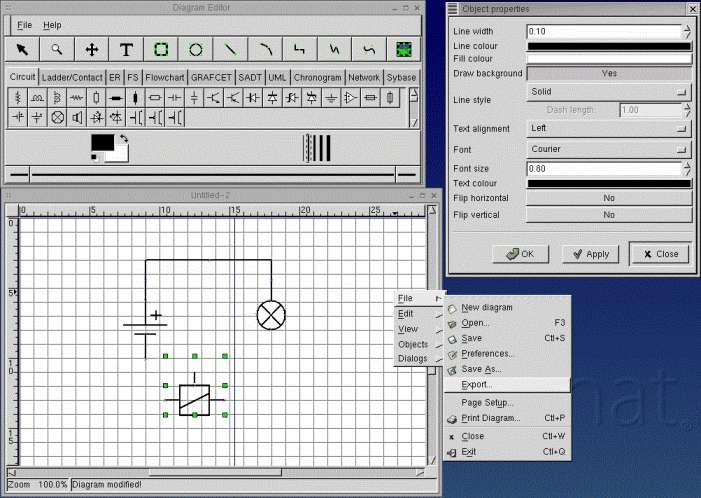Select the Box drawing tool
This screenshot has width=701, height=498.
tap(161, 48)
